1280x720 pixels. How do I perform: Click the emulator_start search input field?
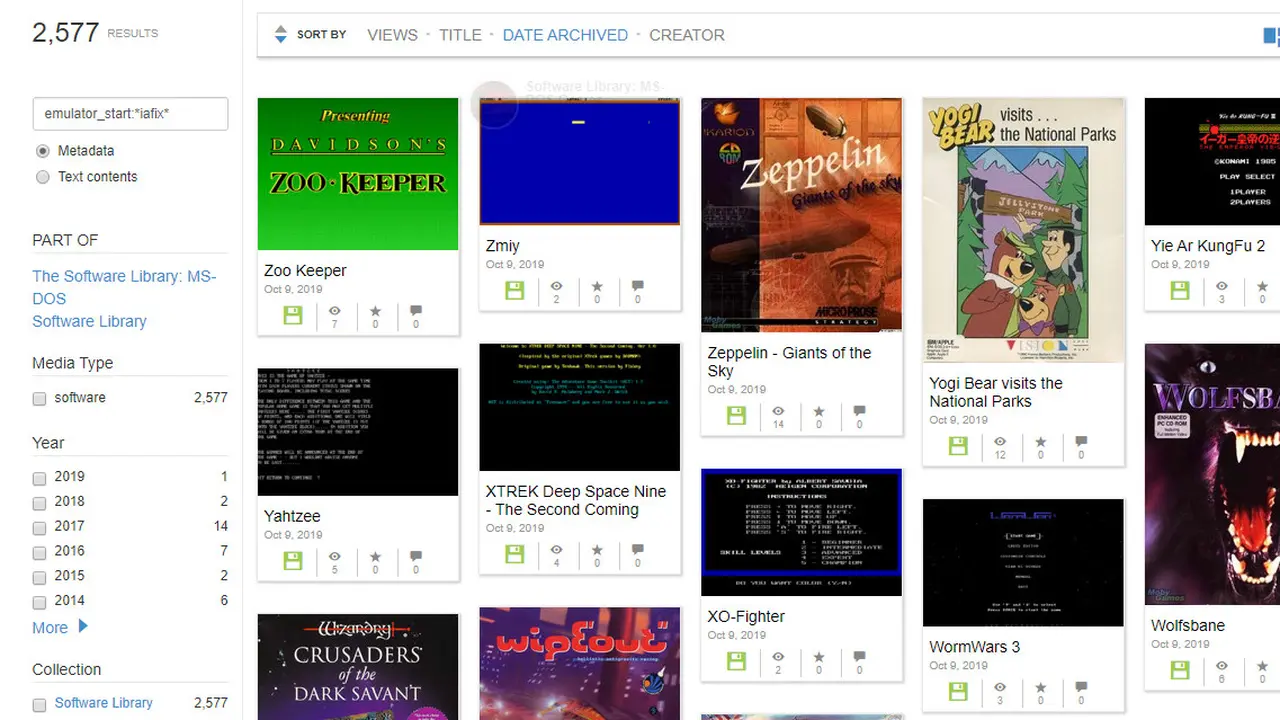click(x=130, y=114)
